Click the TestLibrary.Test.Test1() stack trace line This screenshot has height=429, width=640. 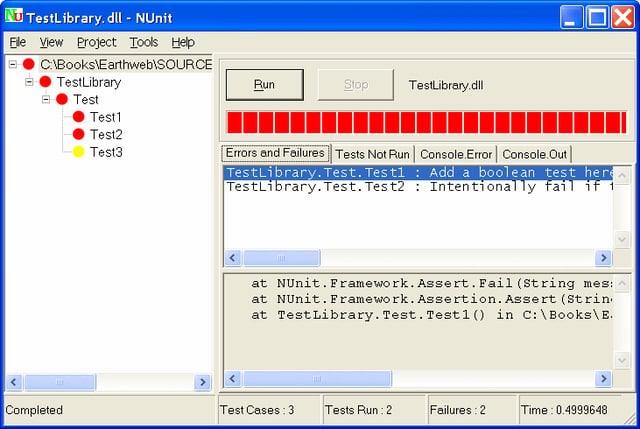[431, 315]
